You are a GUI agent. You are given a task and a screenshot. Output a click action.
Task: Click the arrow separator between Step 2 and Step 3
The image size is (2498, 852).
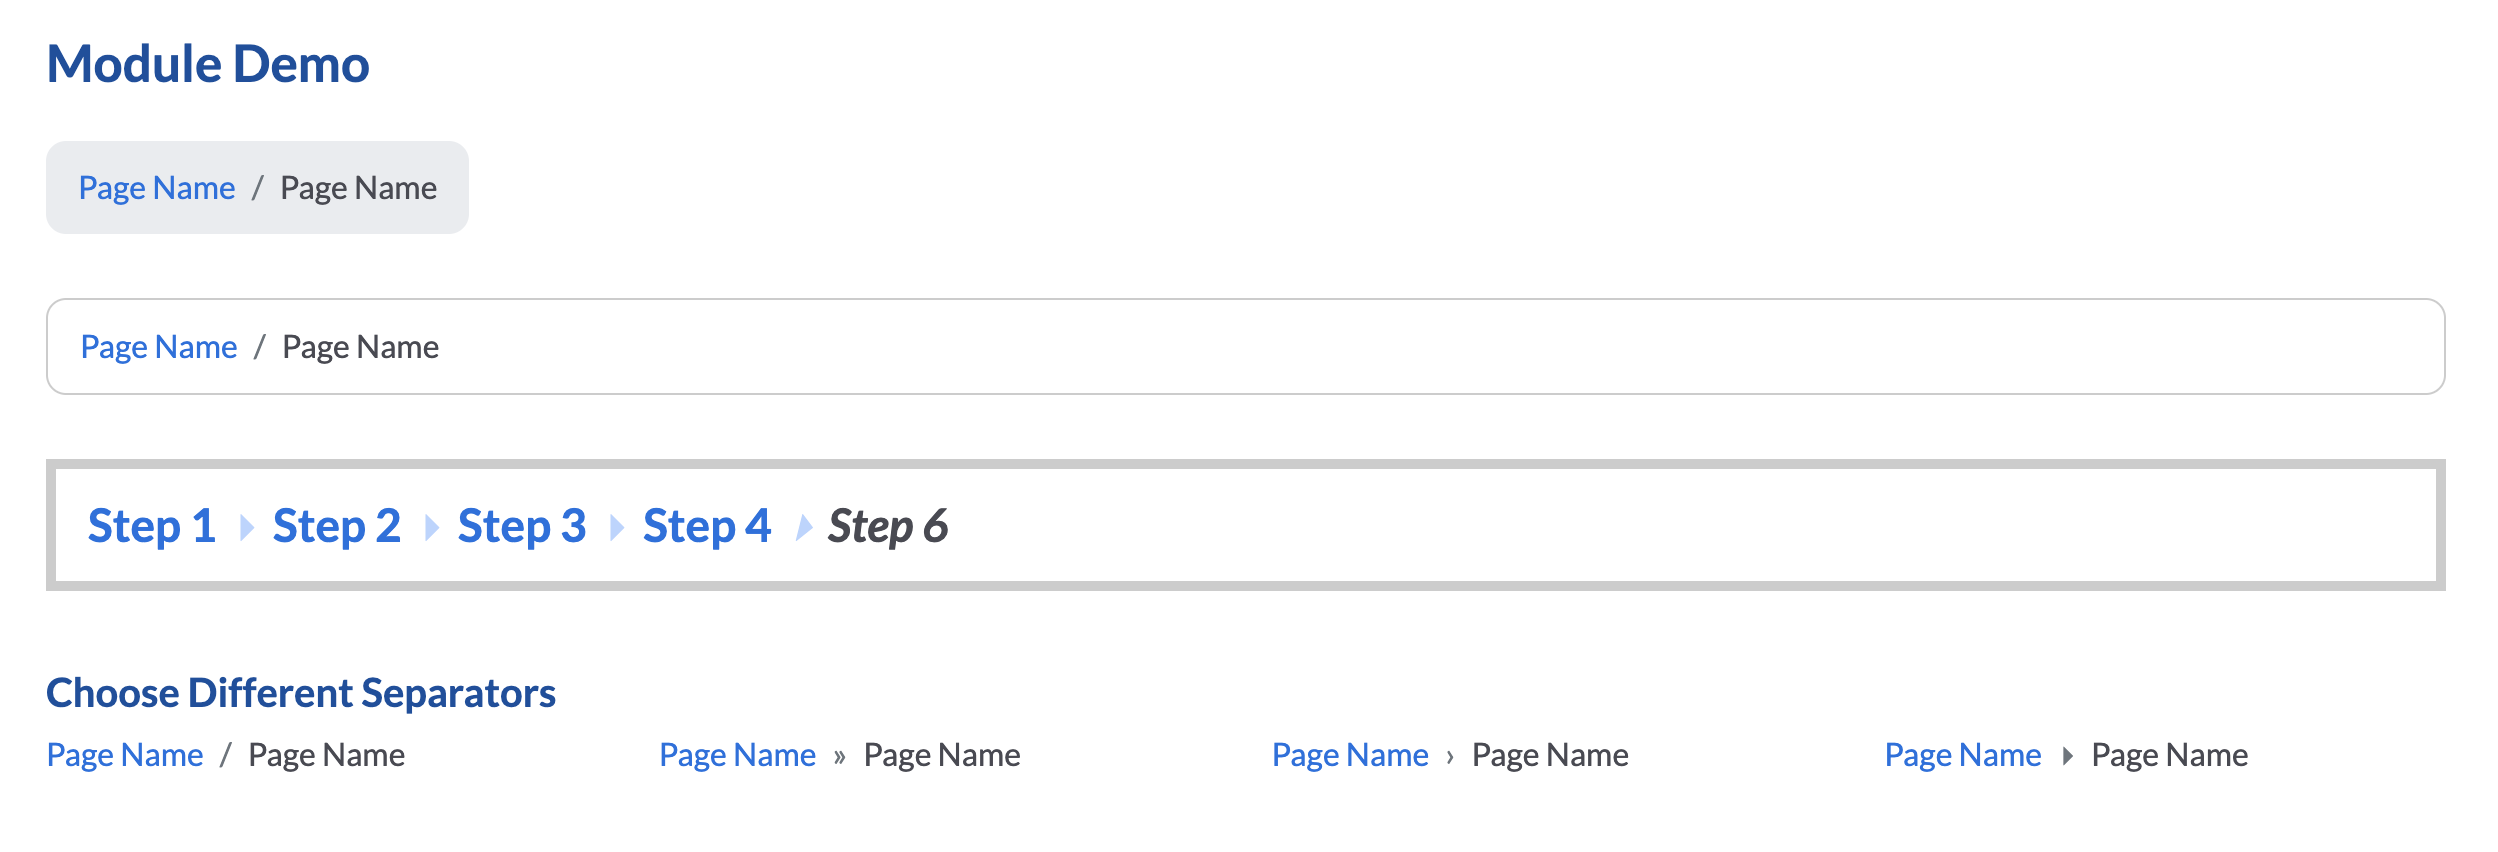(430, 524)
